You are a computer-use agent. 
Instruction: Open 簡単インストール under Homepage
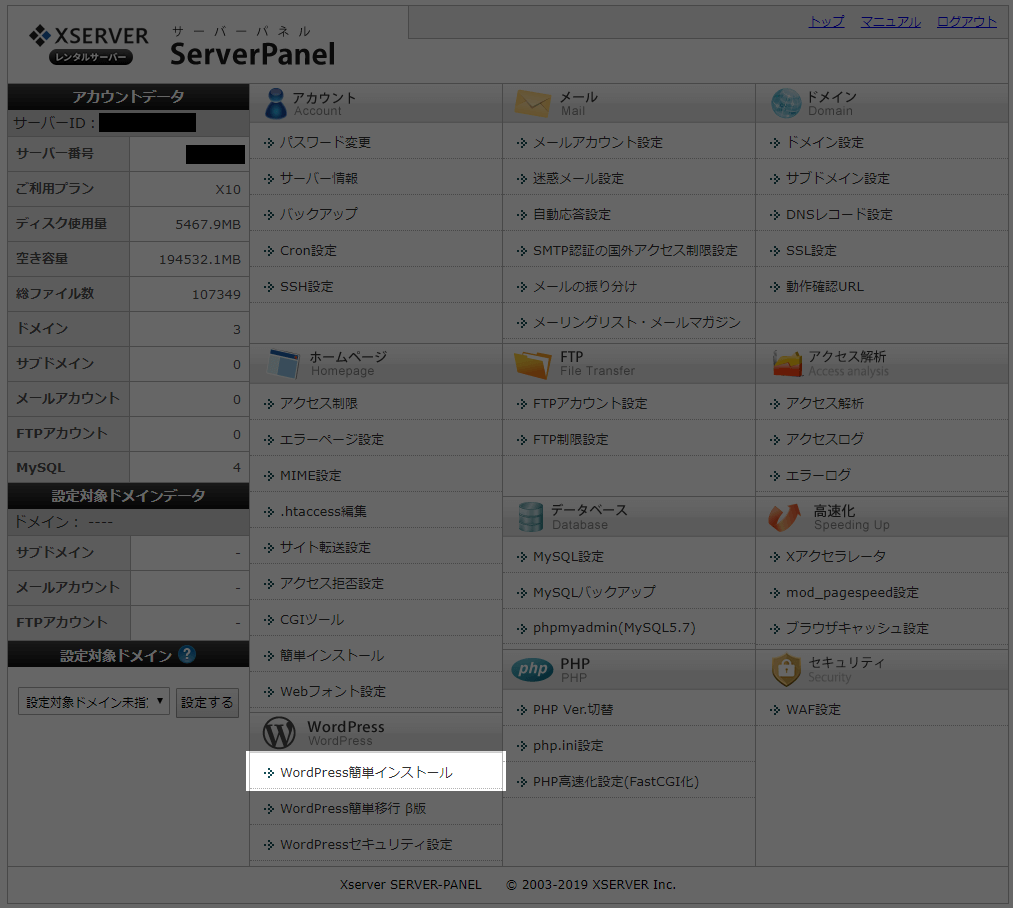[332, 655]
